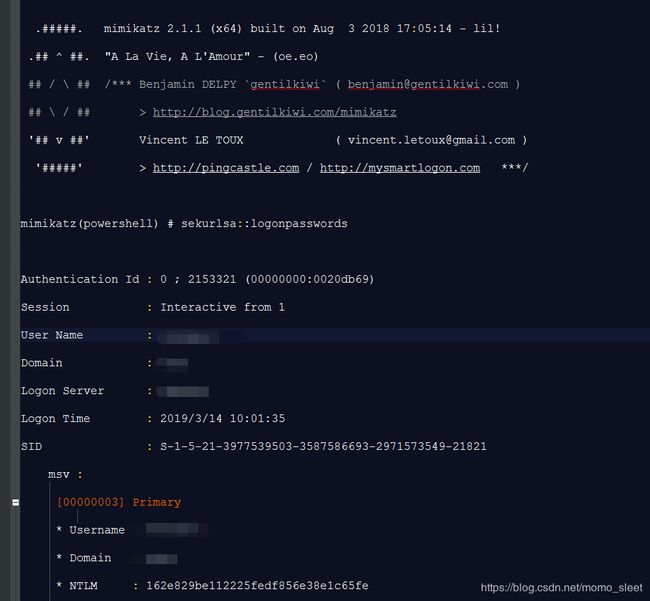Image resolution: width=650 pixels, height=601 pixels.
Task: Select the Authentication Id value 2153321
Action: [212, 279]
